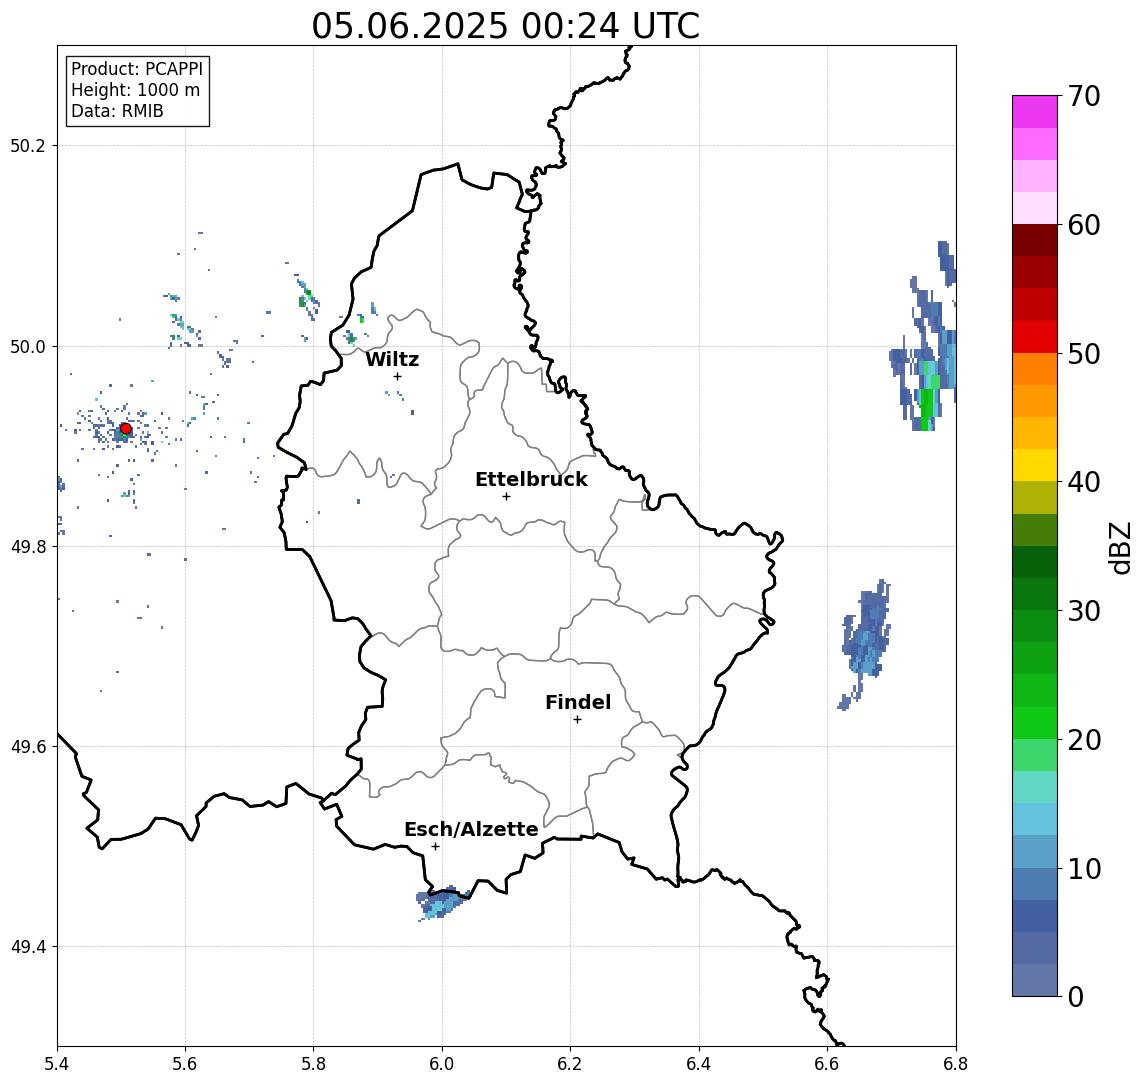1145x1084 pixels.
Task: Click the latitude tick label 50.2
Action: point(28,145)
